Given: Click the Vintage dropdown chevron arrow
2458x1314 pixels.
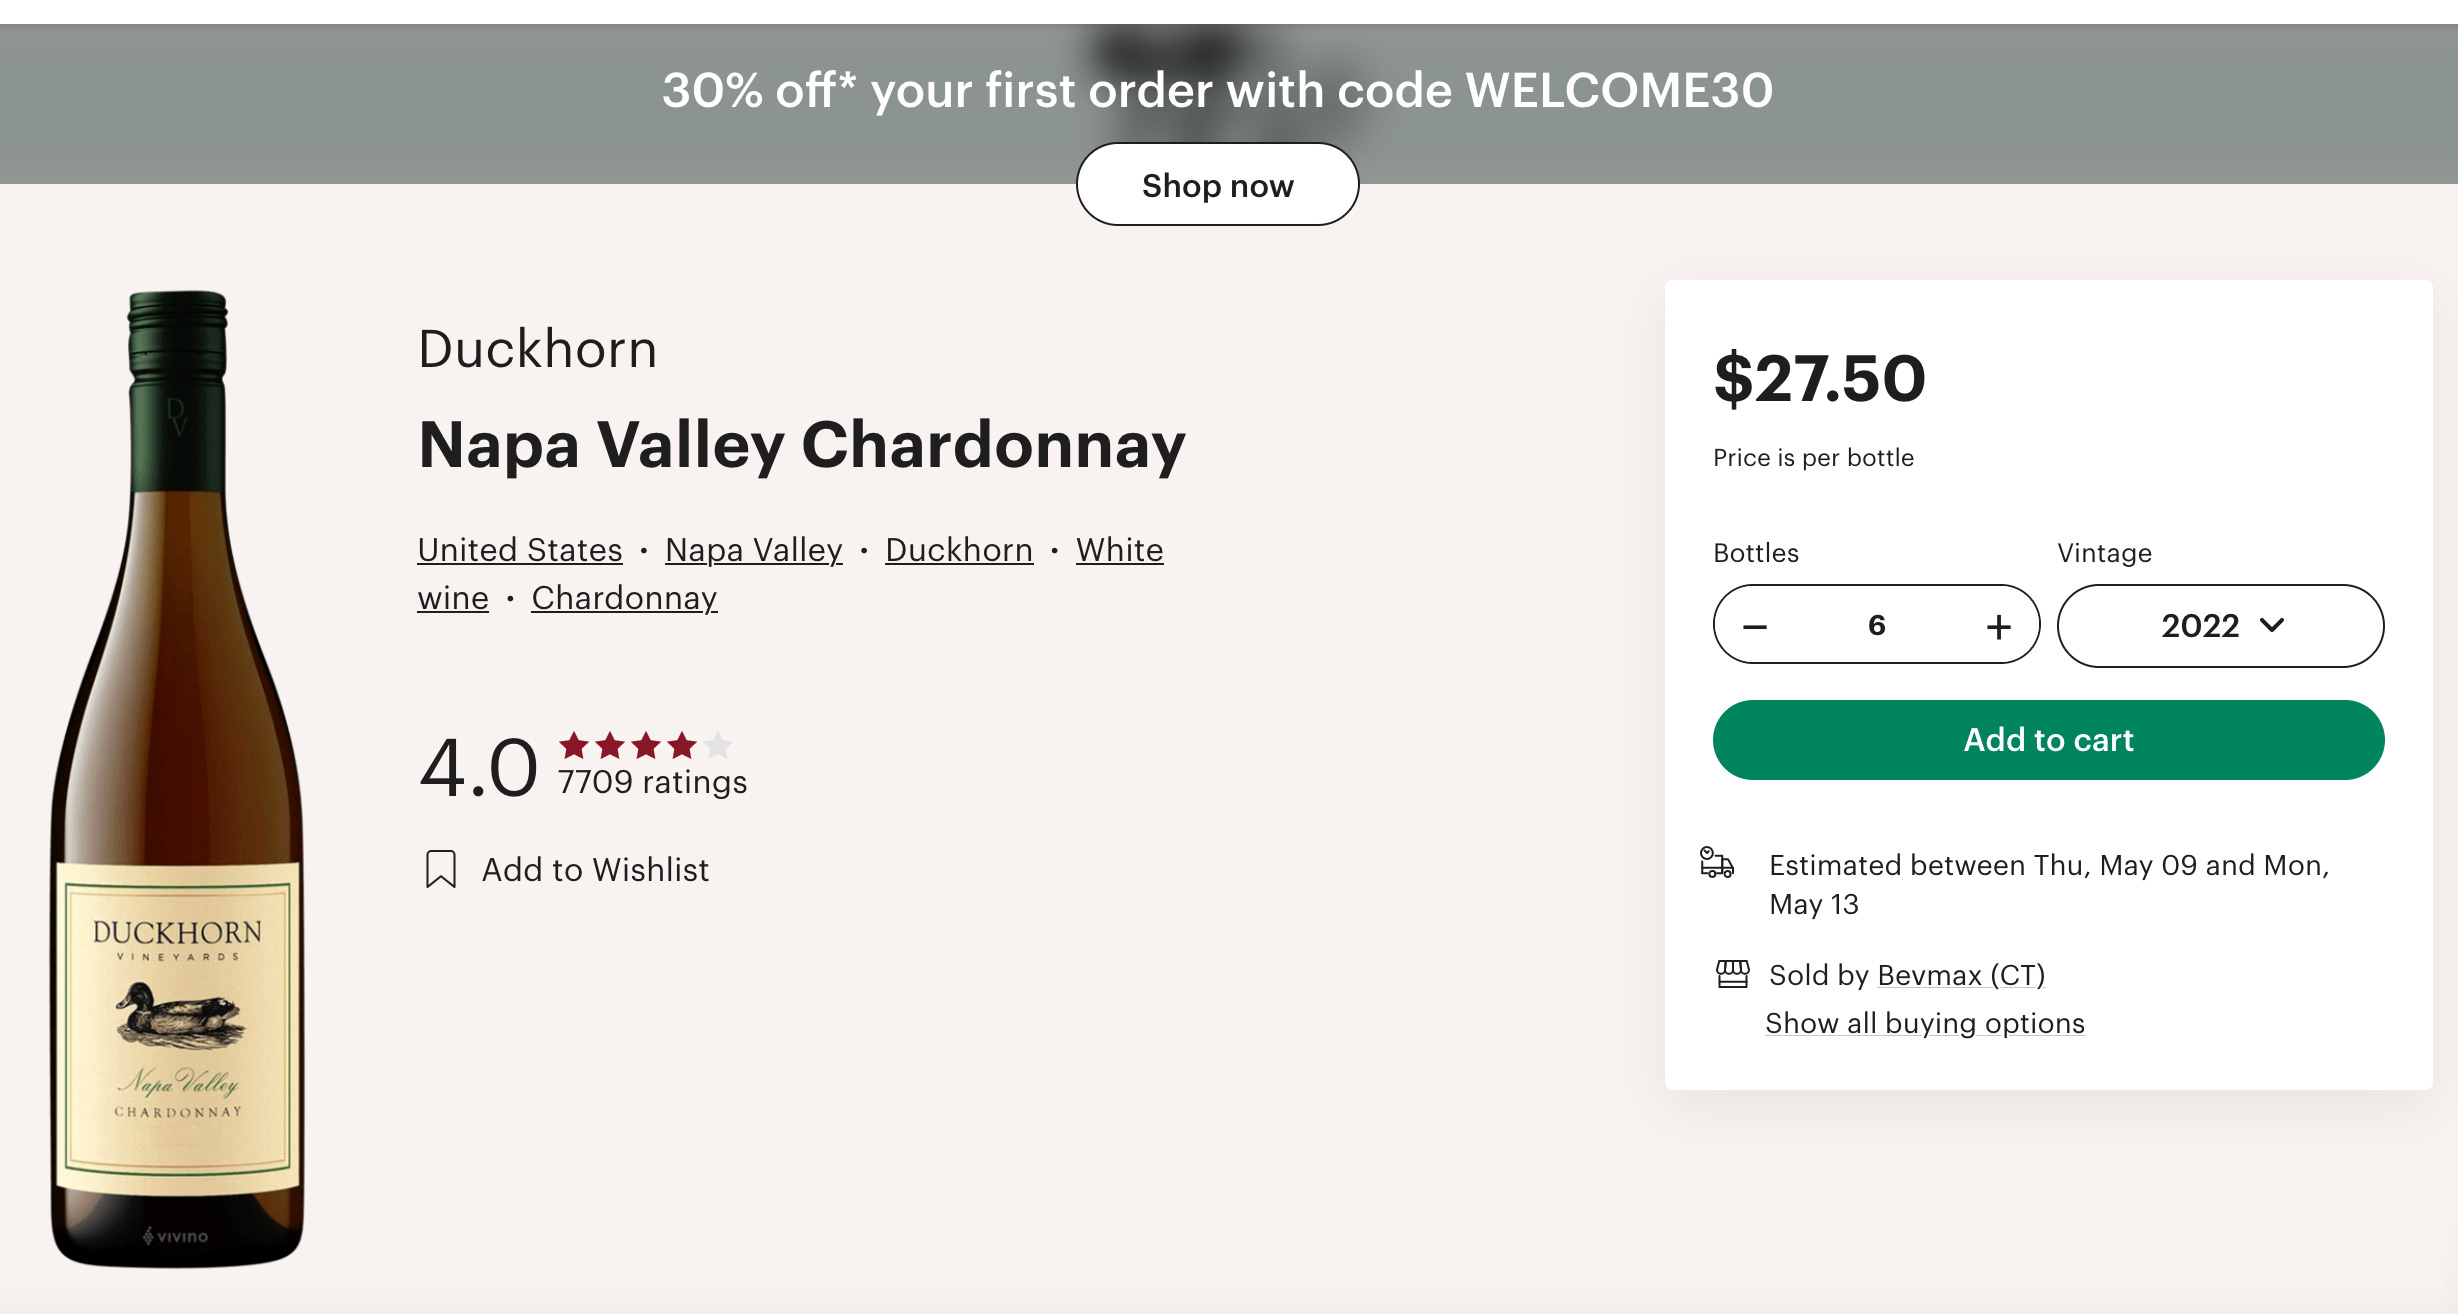Looking at the screenshot, I should tap(2272, 626).
